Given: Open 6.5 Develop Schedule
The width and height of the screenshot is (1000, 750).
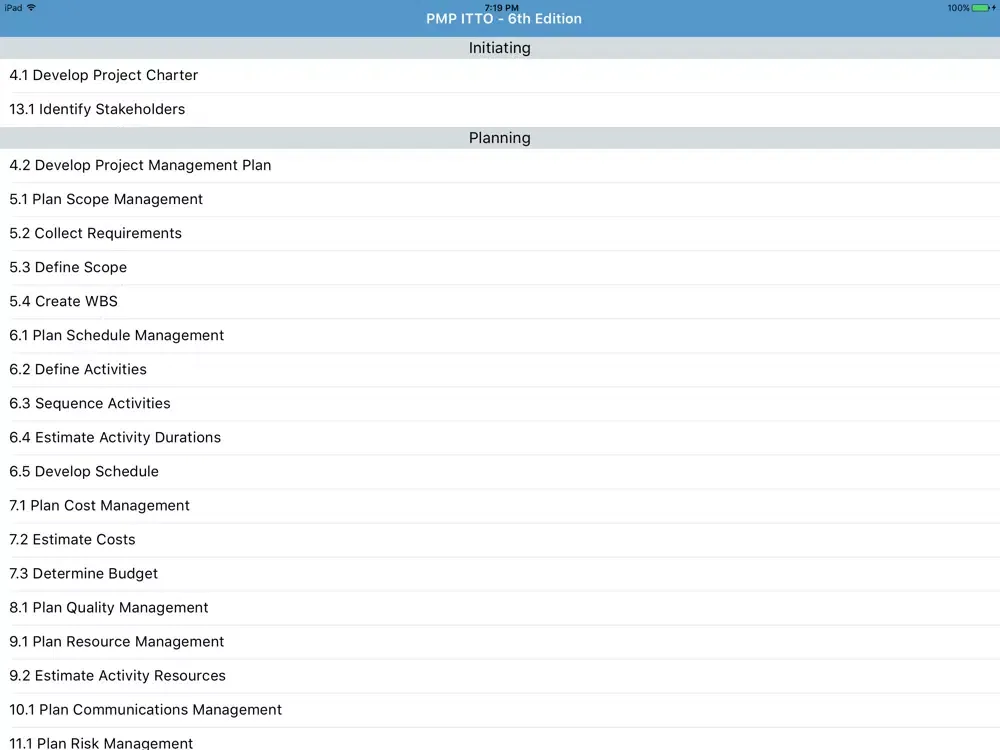Looking at the screenshot, I should click(x=500, y=471).
